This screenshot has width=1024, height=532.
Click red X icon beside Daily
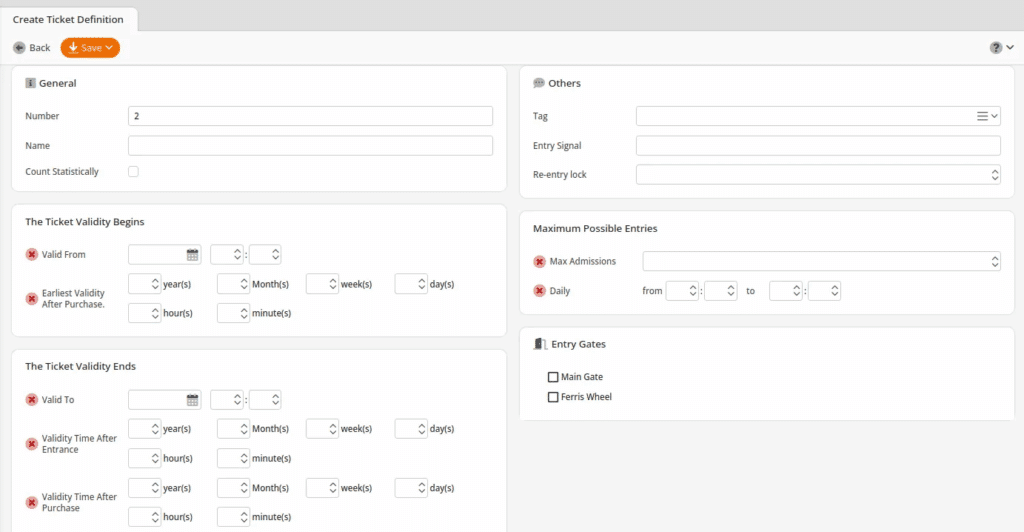pos(539,290)
